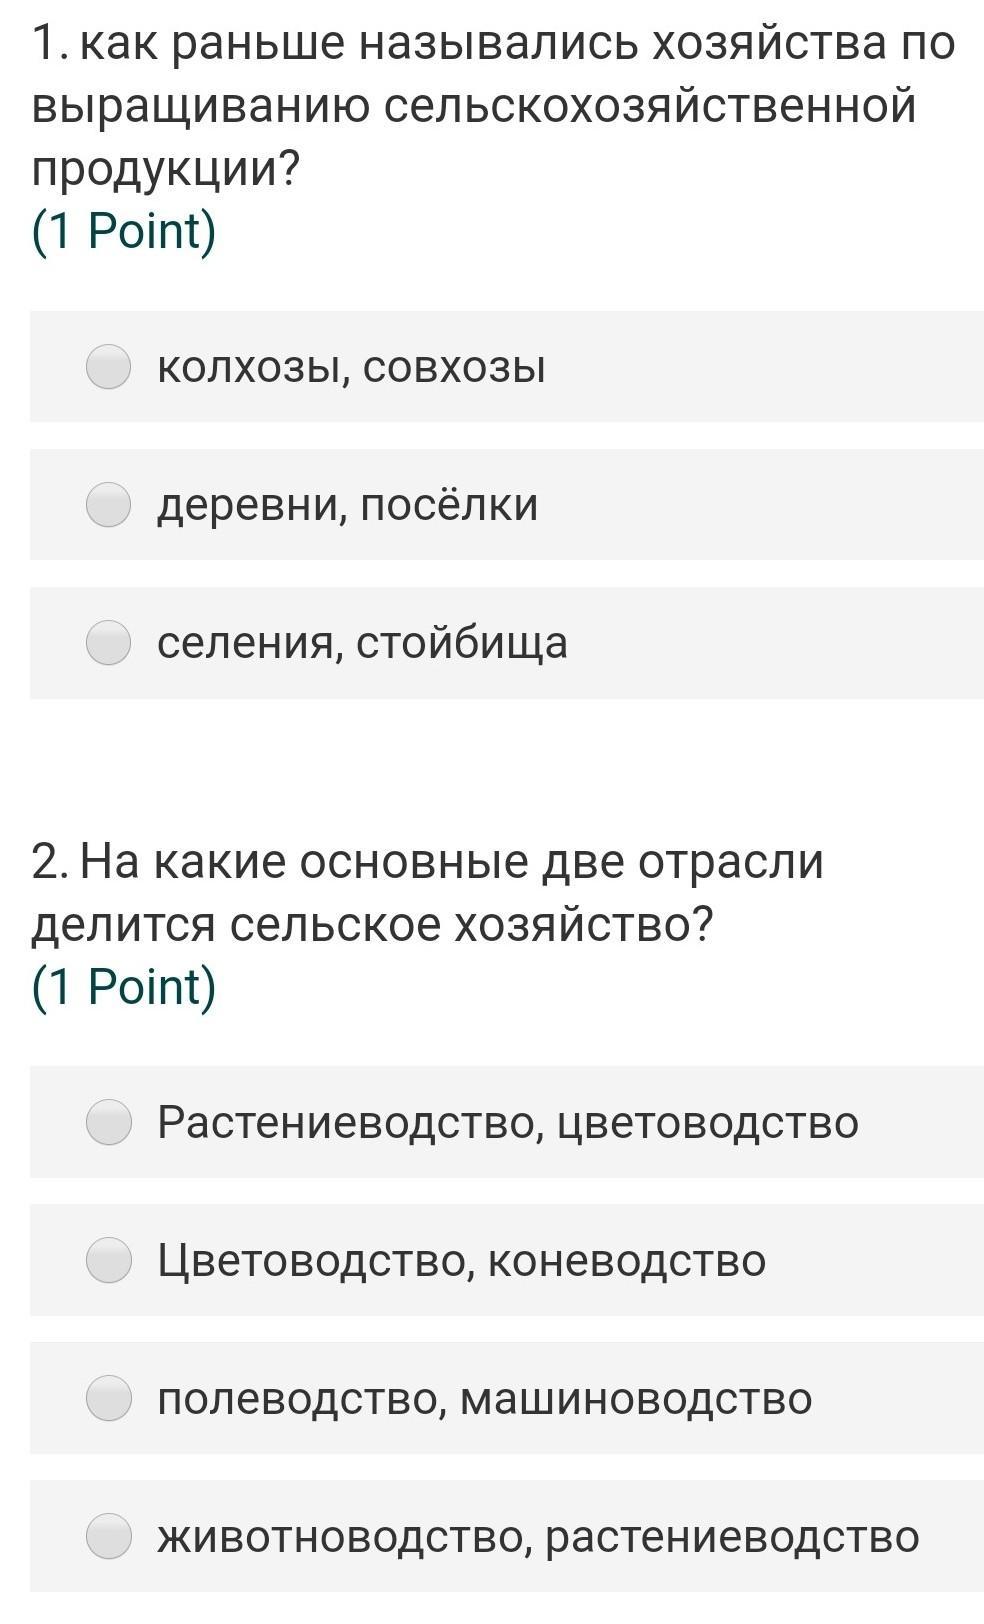Click "(1 Point)" under the second question
Viewport: 984px width, 1624px height.
(x=124, y=986)
